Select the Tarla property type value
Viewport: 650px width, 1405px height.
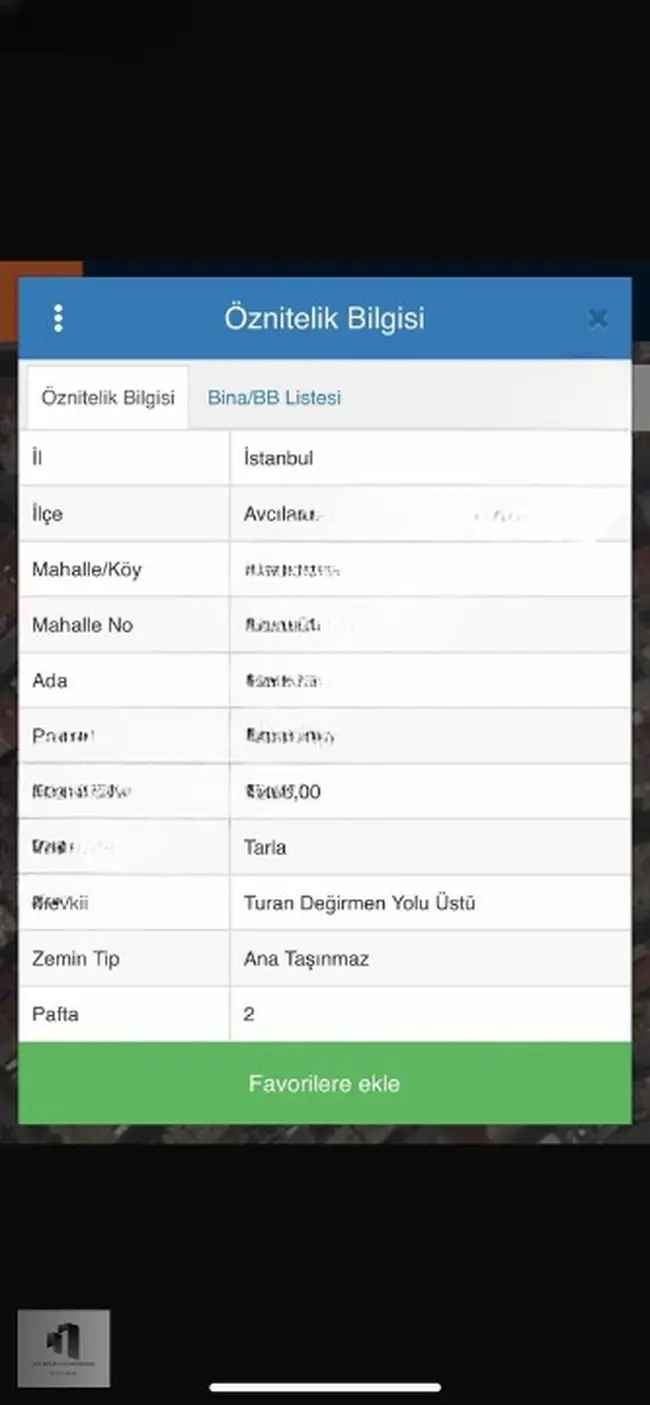pos(265,847)
